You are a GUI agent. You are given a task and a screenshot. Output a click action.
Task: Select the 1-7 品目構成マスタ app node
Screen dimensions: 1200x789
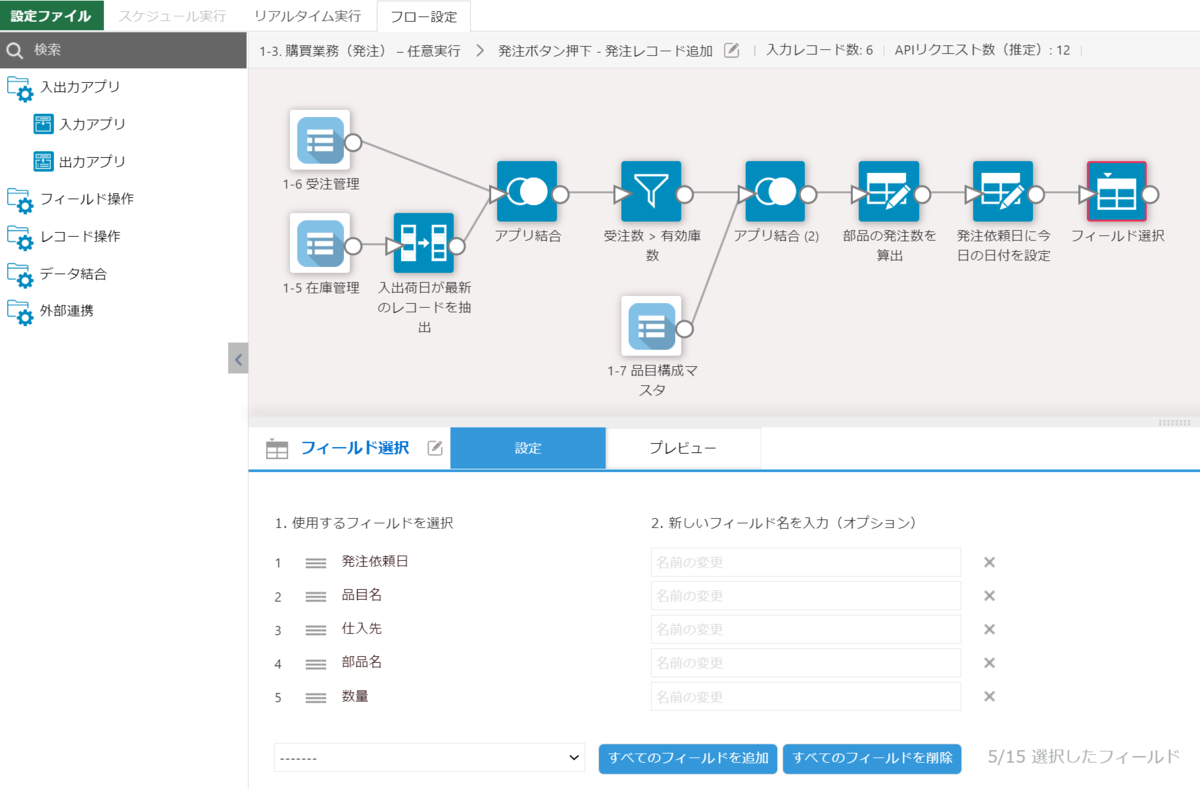click(x=651, y=325)
